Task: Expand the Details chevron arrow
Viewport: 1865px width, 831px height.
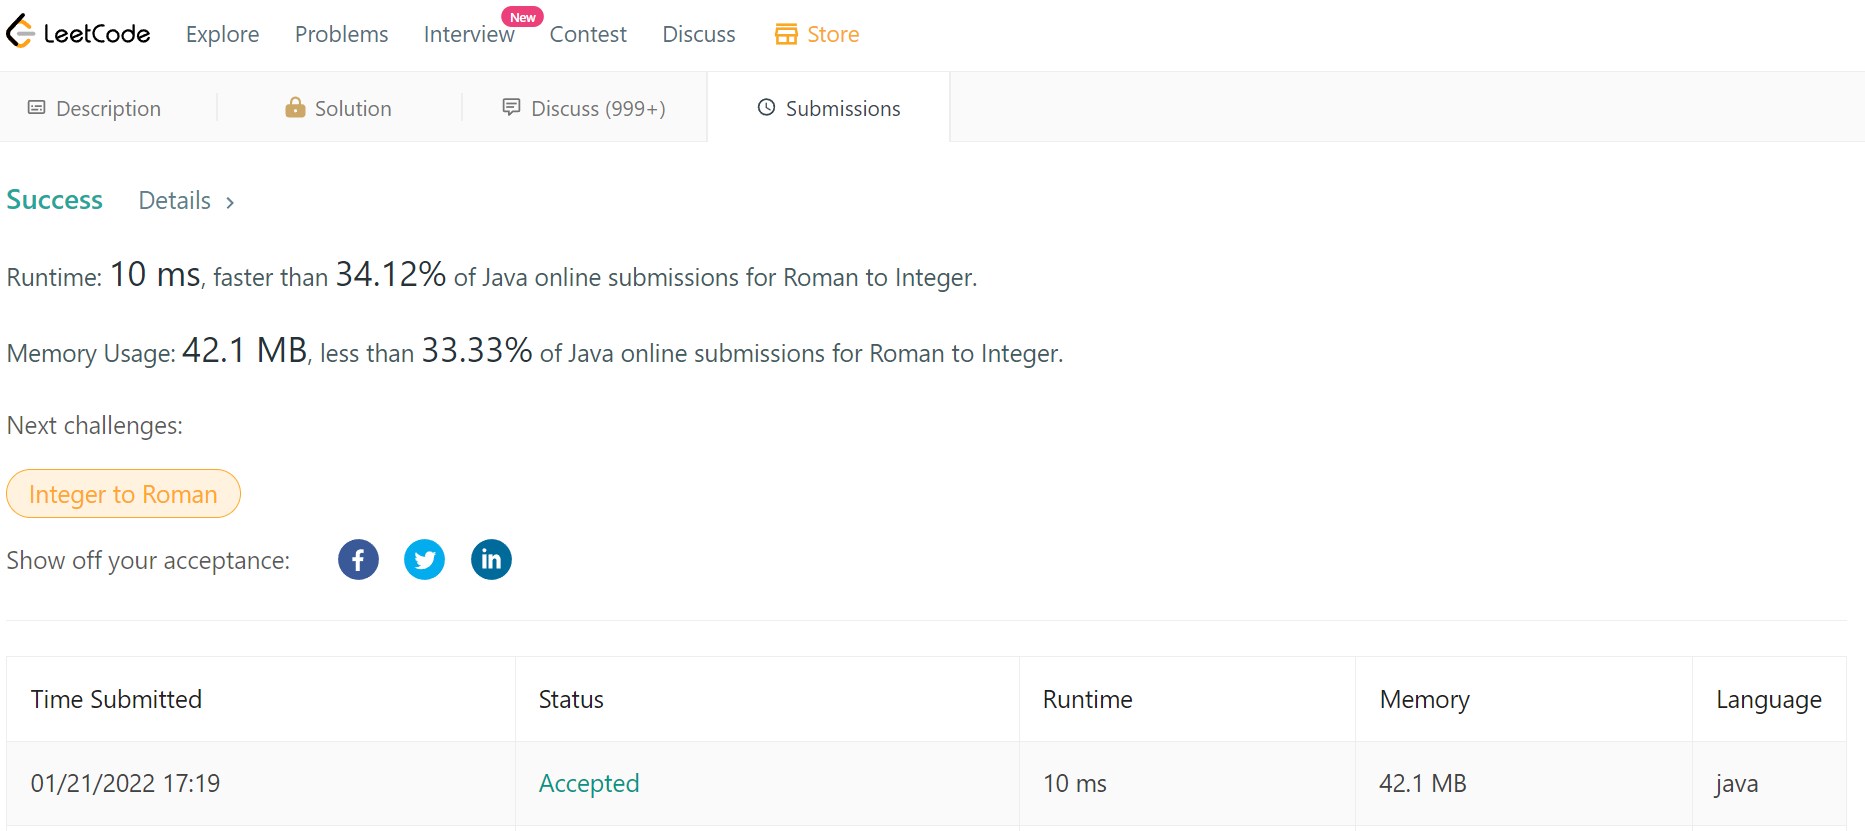Action: [230, 202]
